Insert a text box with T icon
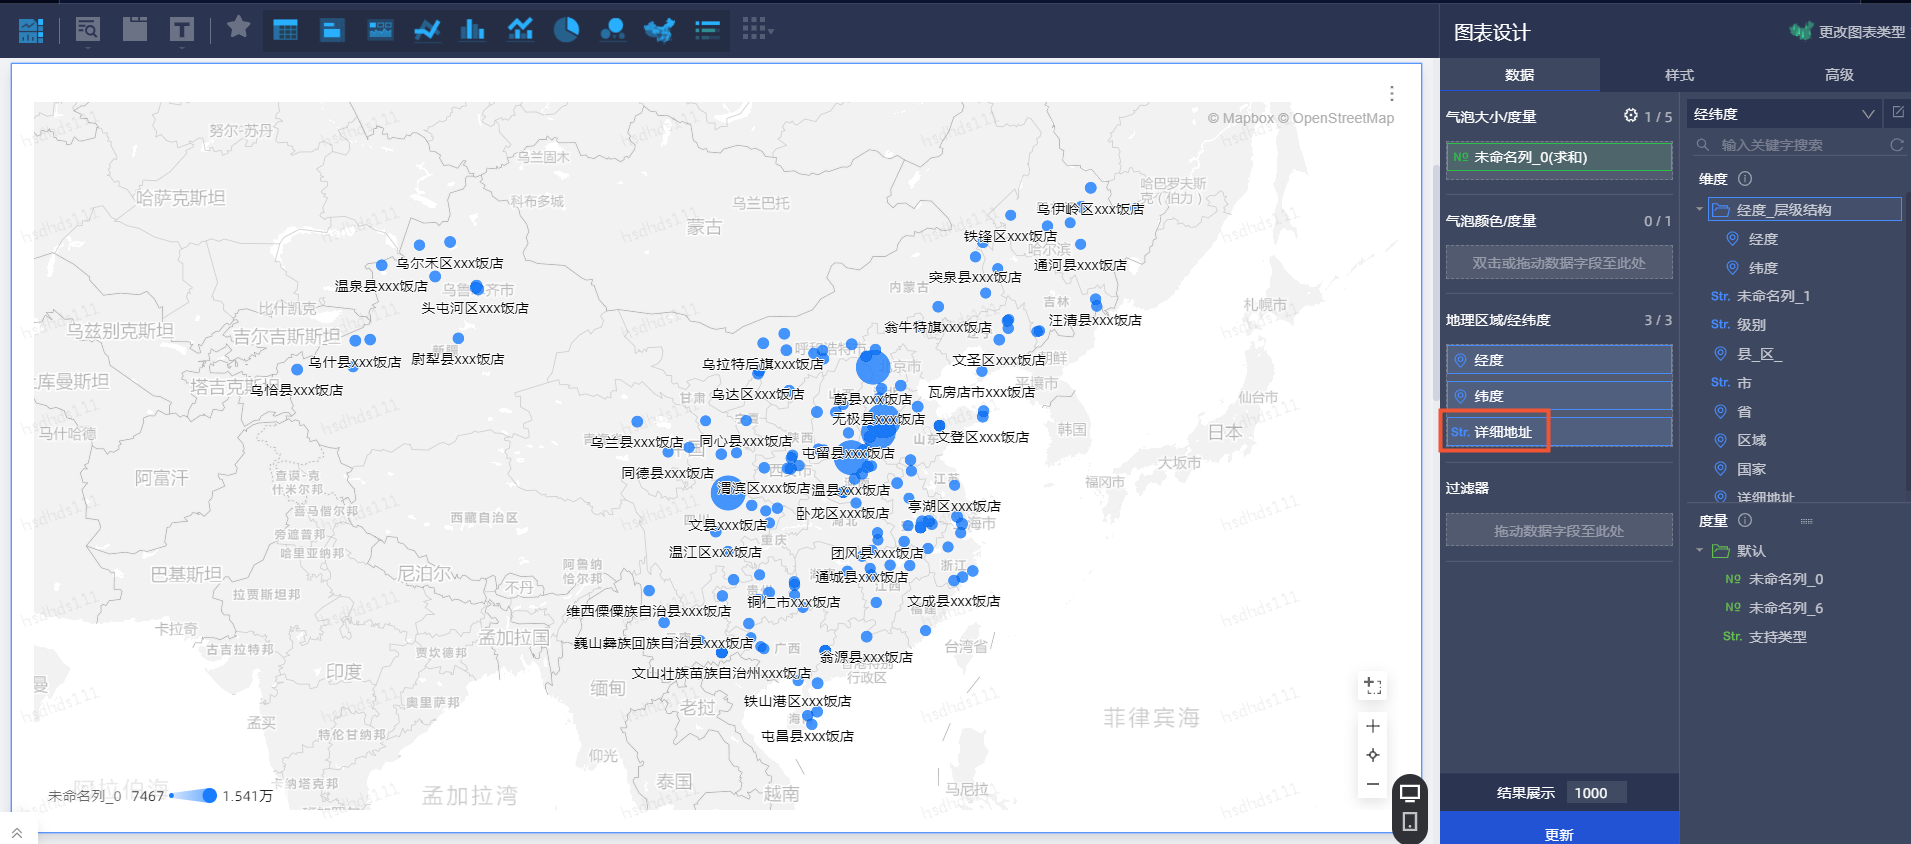1911x844 pixels. (181, 30)
